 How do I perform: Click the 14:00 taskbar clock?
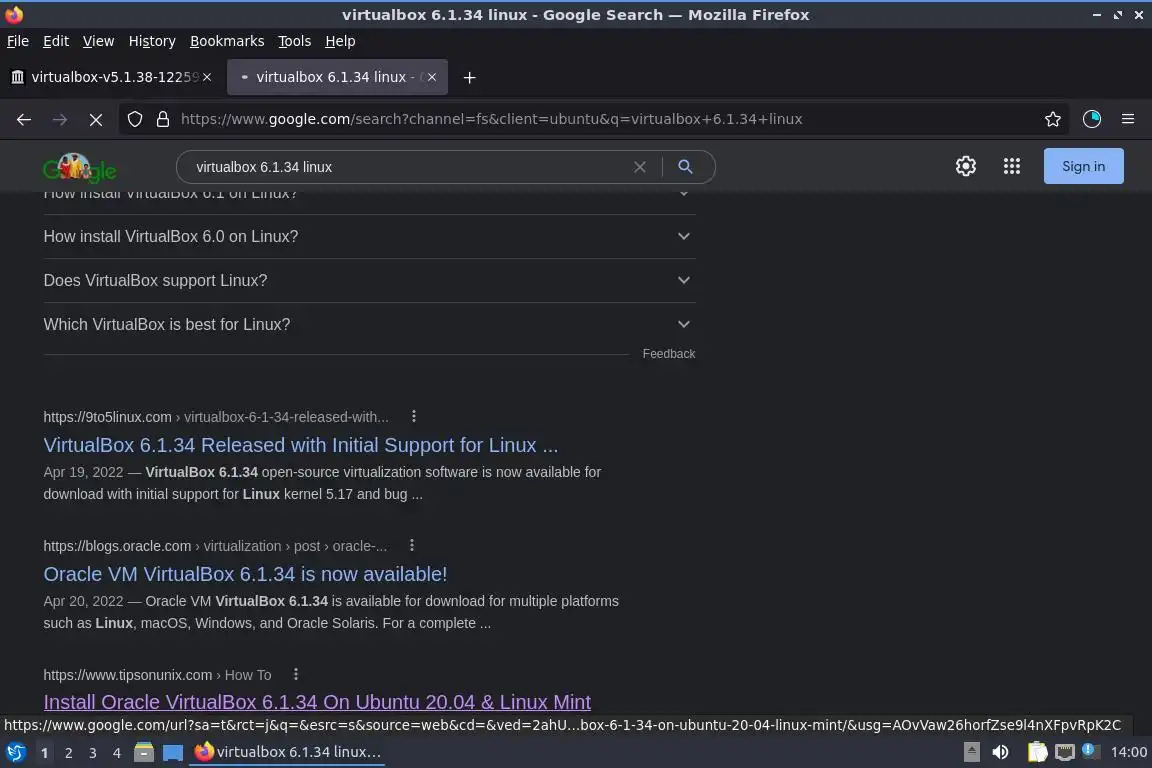tap(1128, 753)
